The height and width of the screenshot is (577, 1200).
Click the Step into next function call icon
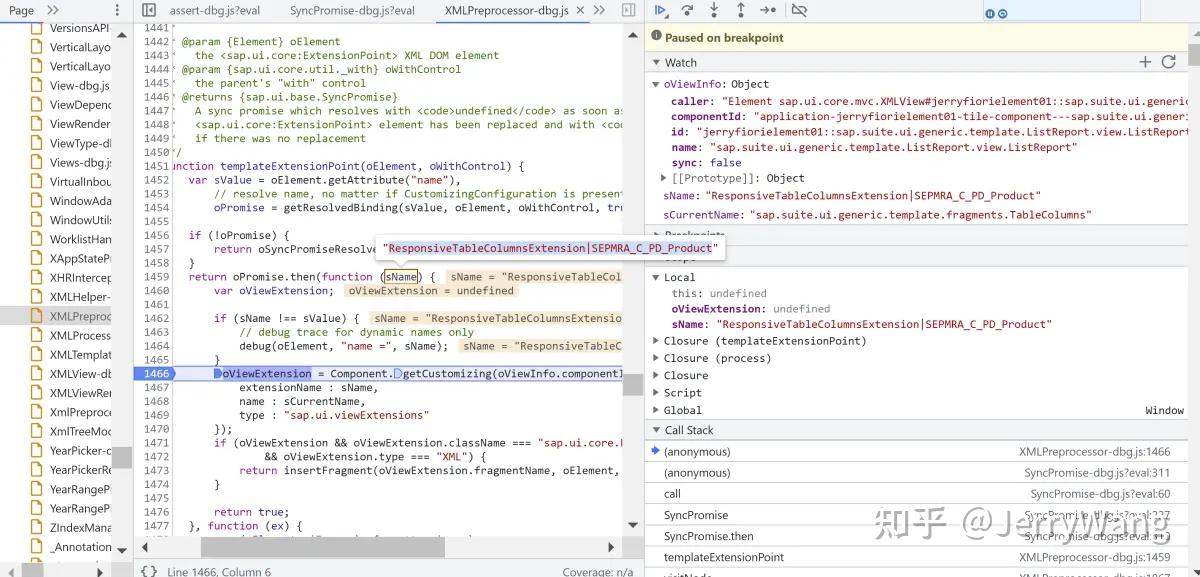point(715,10)
